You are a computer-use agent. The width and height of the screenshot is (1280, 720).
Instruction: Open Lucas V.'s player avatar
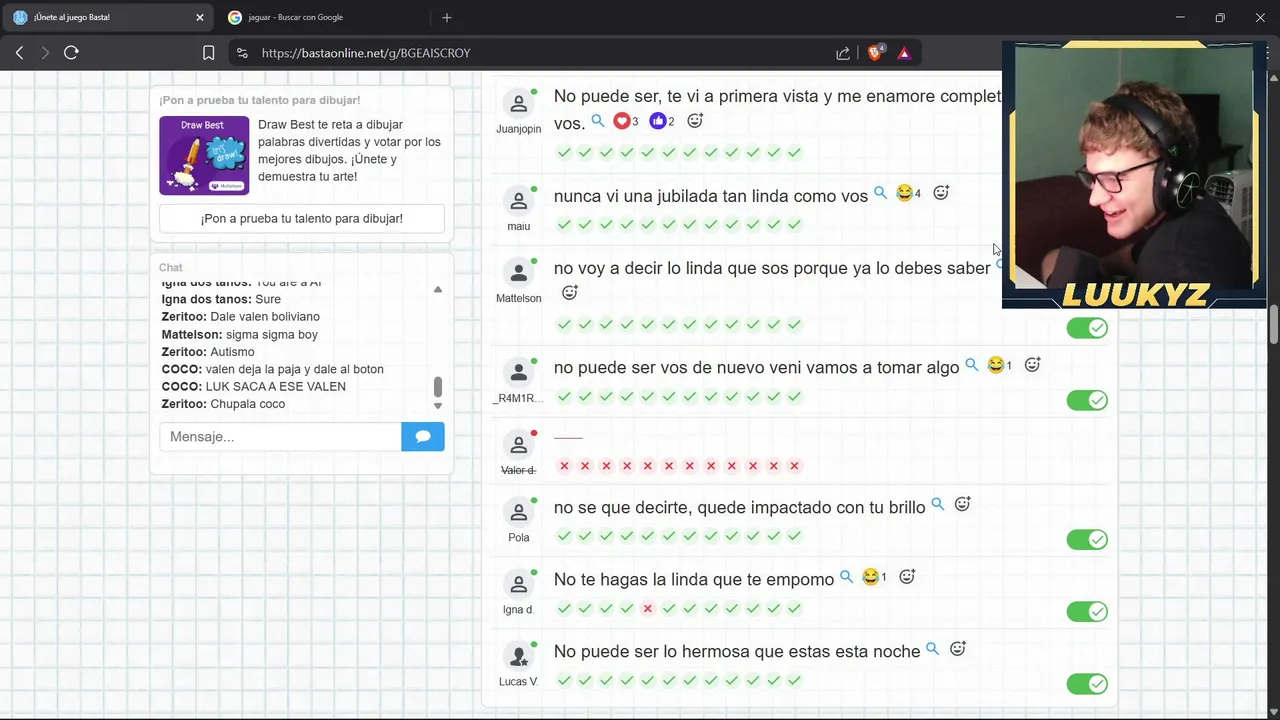518,657
